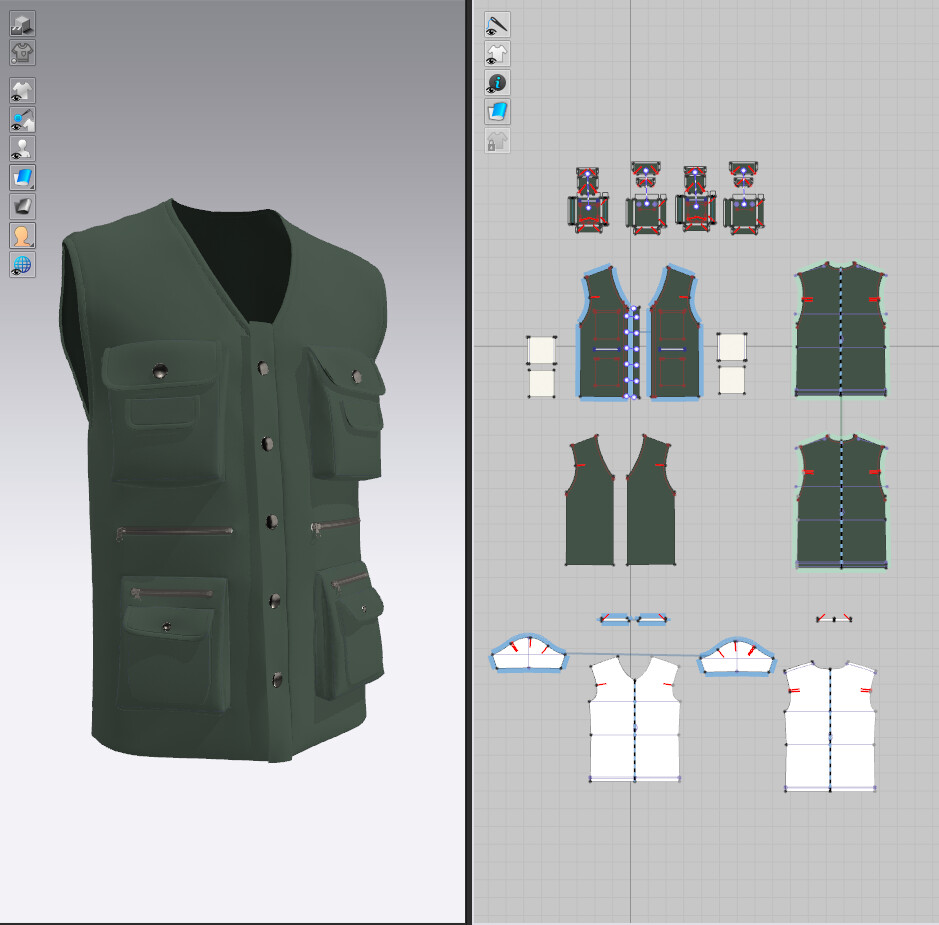Toggle avatar visibility in the 3D viewport
Viewport: 939px width, 925px height.
(22, 146)
